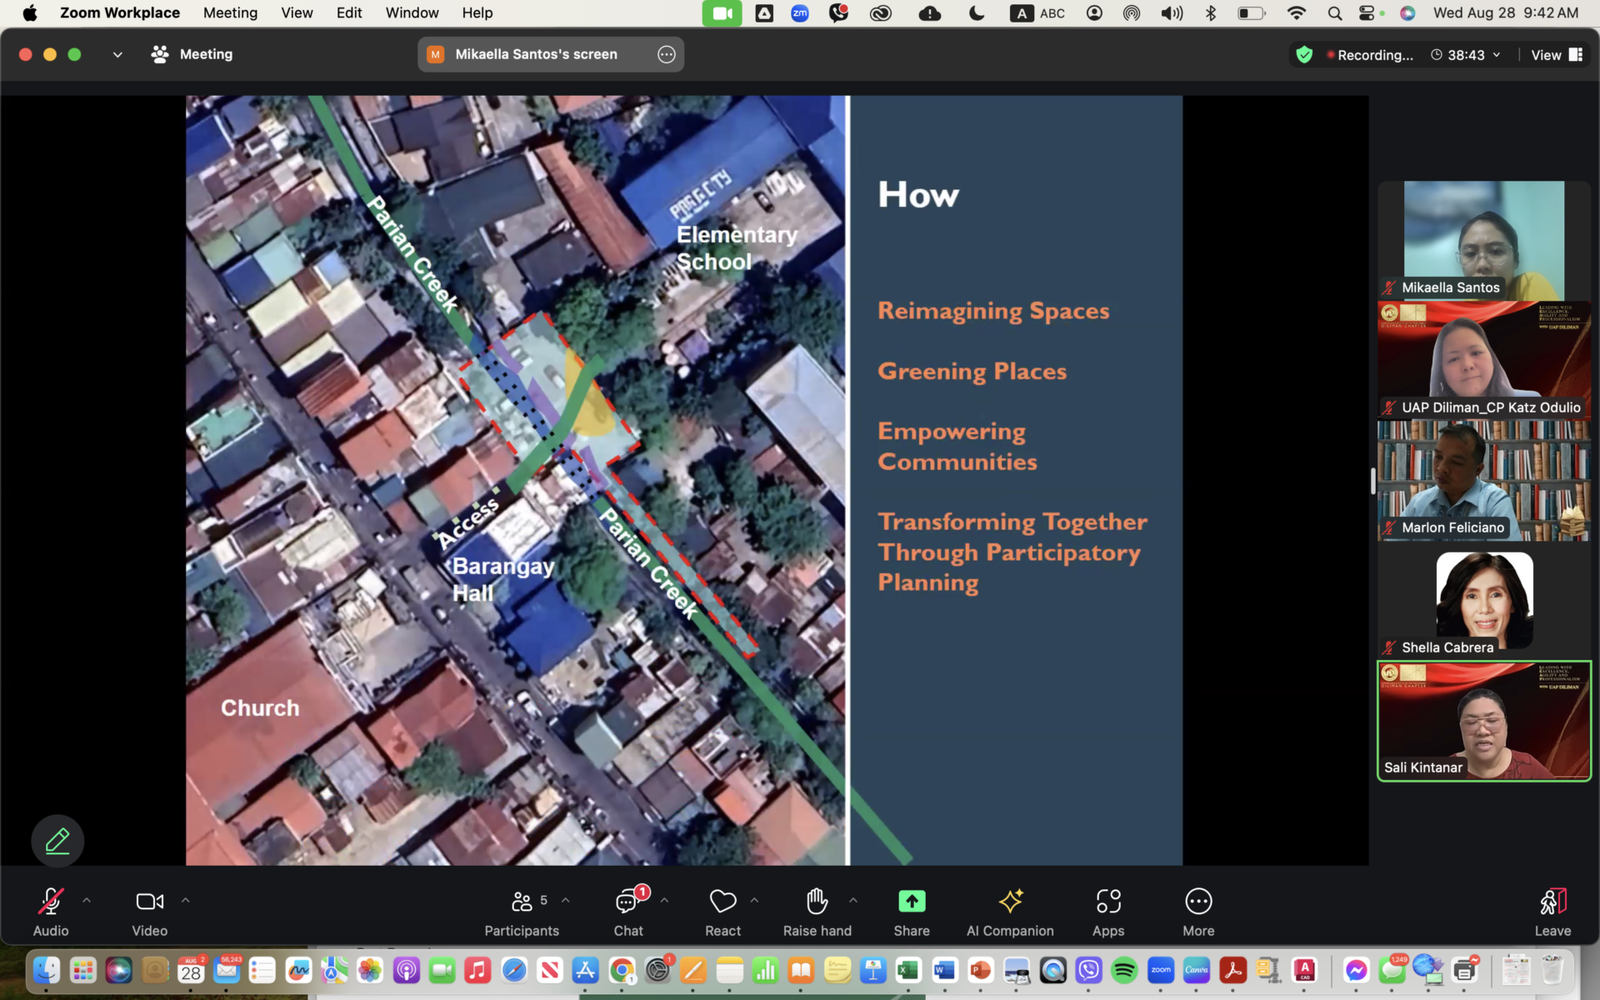The image size is (1600, 1000).
Task: Click the Bluetooth menu bar icon
Action: coord(1210,13)
